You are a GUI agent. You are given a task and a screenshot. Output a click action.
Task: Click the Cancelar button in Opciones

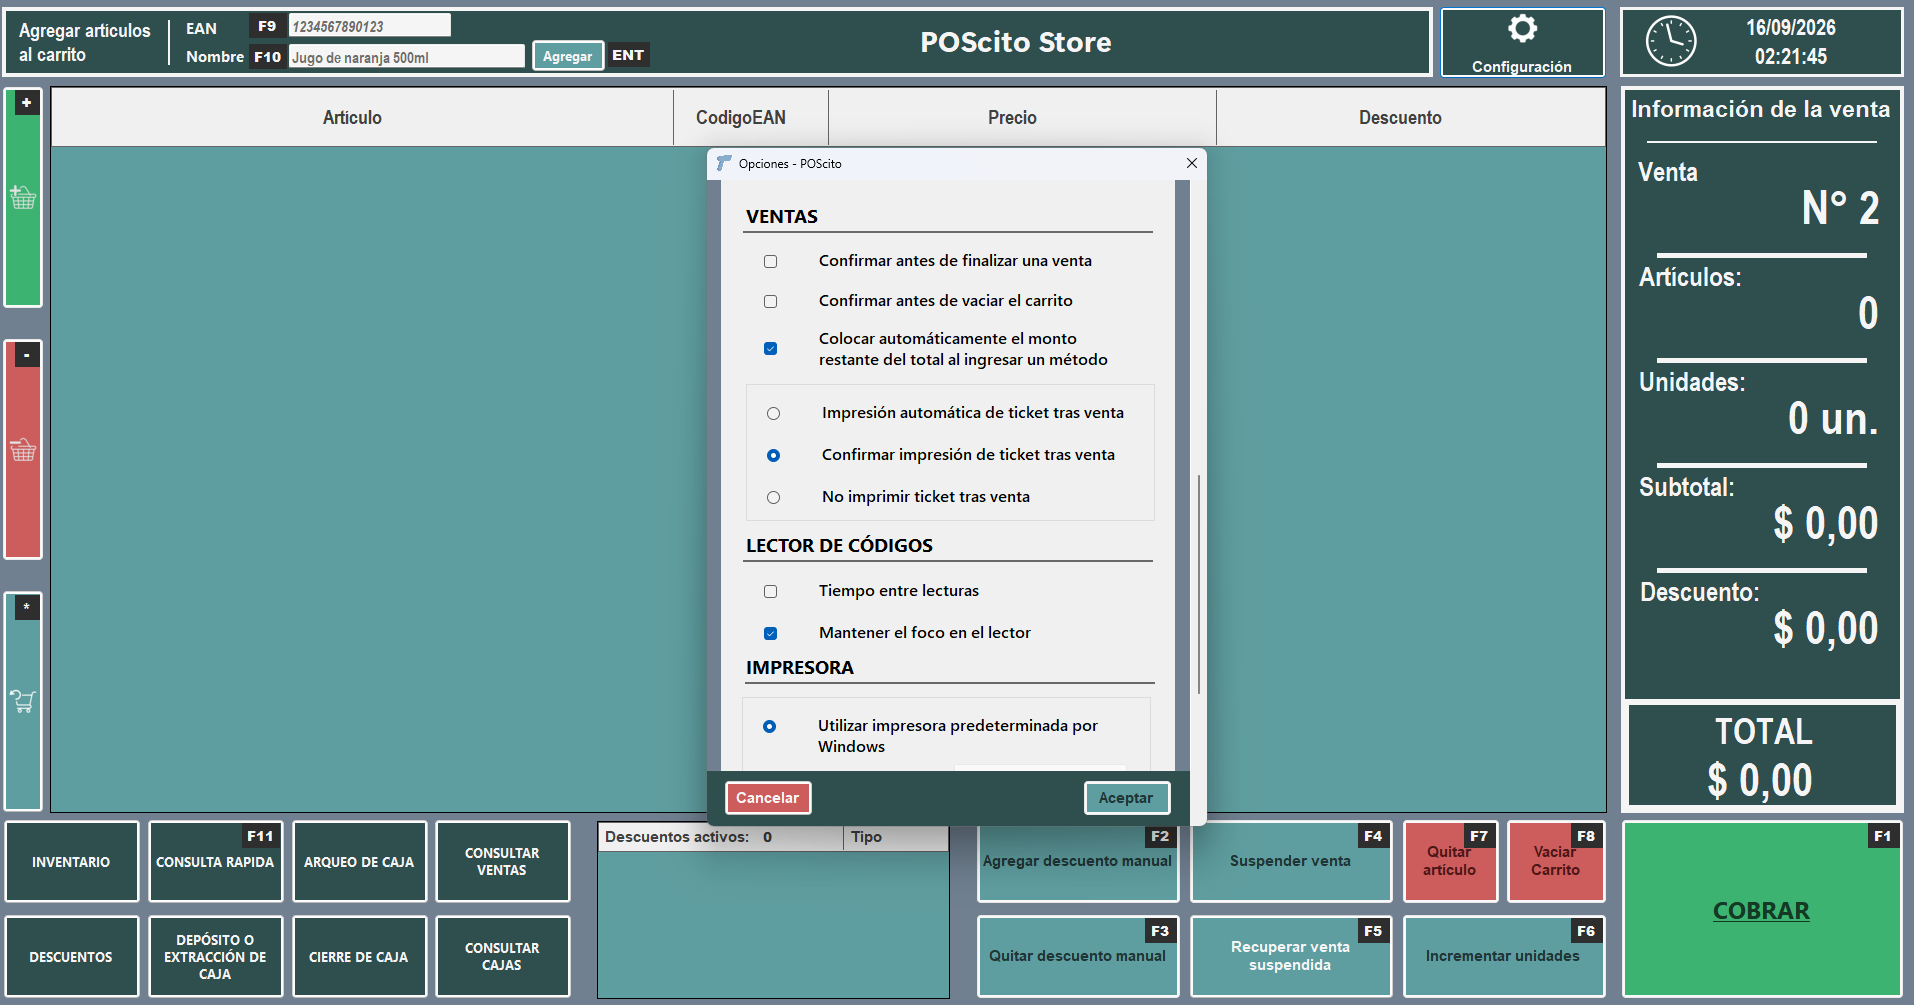tap(768, 798)
